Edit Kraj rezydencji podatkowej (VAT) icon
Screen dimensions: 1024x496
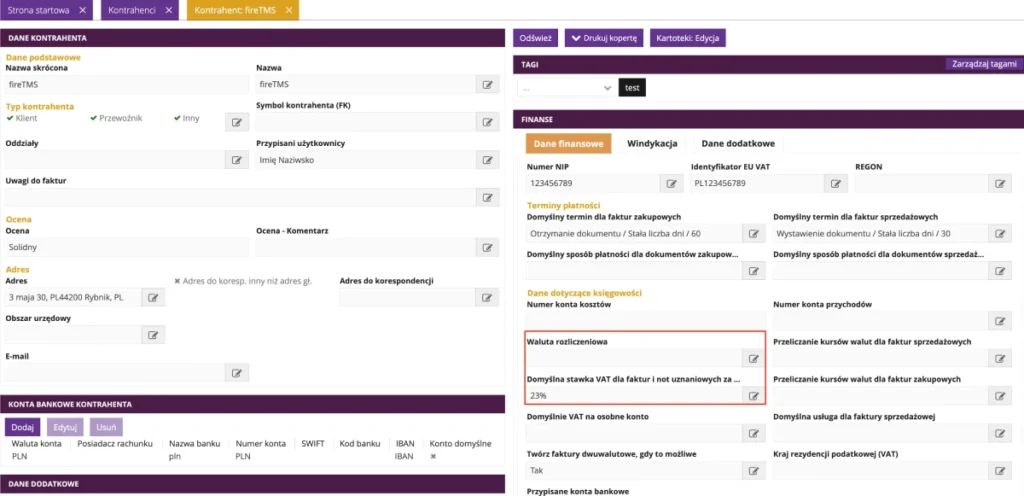pyautogui.click(x=999, y=471)
